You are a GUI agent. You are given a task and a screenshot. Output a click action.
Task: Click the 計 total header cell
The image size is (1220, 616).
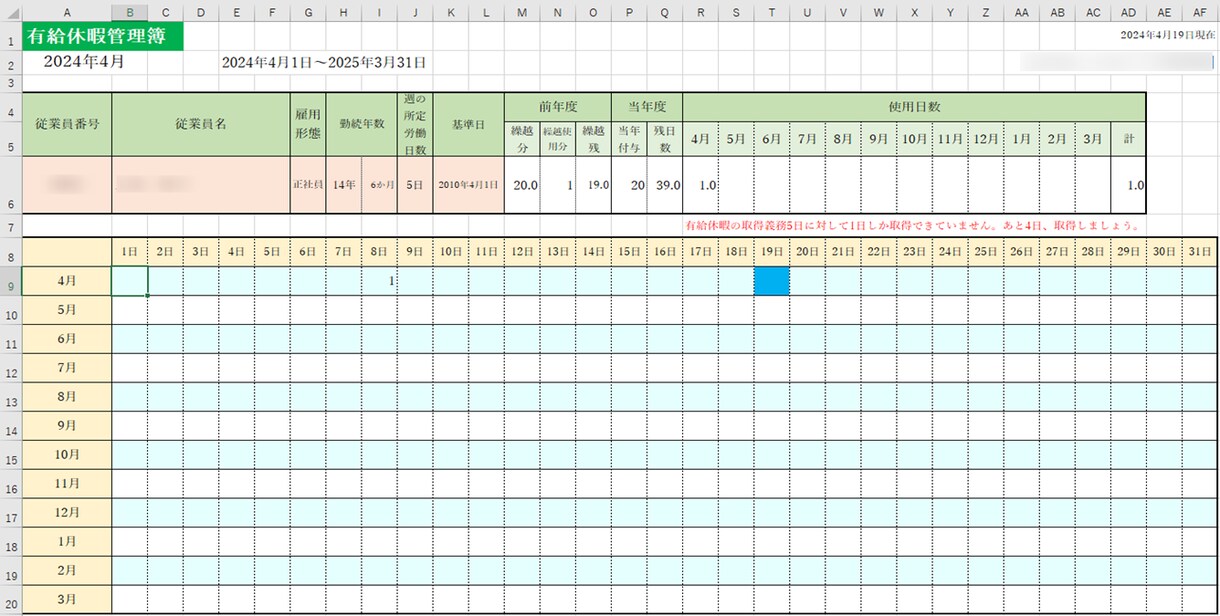point(1129,138)
